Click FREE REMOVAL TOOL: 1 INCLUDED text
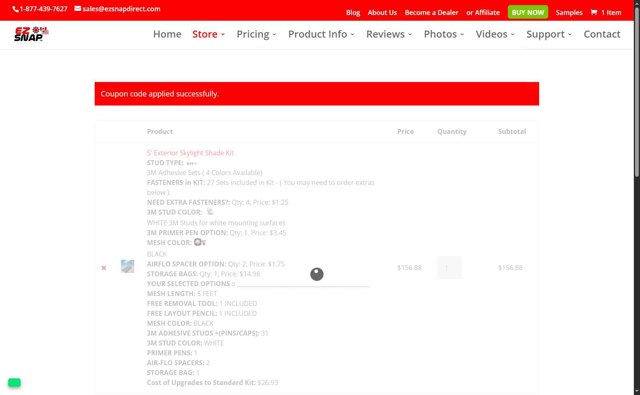The width and height of the screenshot is (640, 395). tap(202, 304)
